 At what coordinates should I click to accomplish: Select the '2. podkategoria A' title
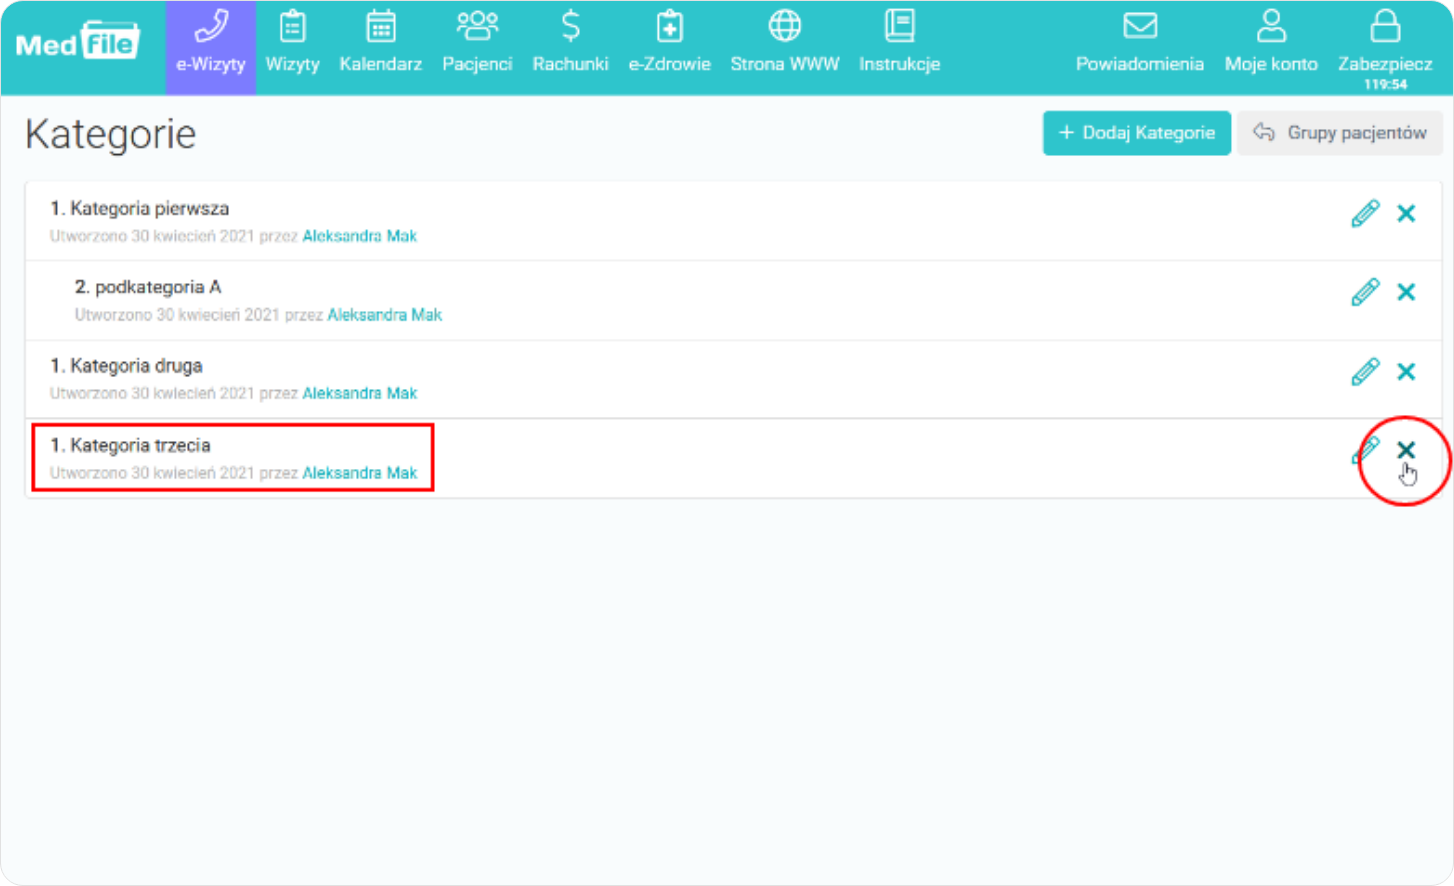[x=148, y=287]
